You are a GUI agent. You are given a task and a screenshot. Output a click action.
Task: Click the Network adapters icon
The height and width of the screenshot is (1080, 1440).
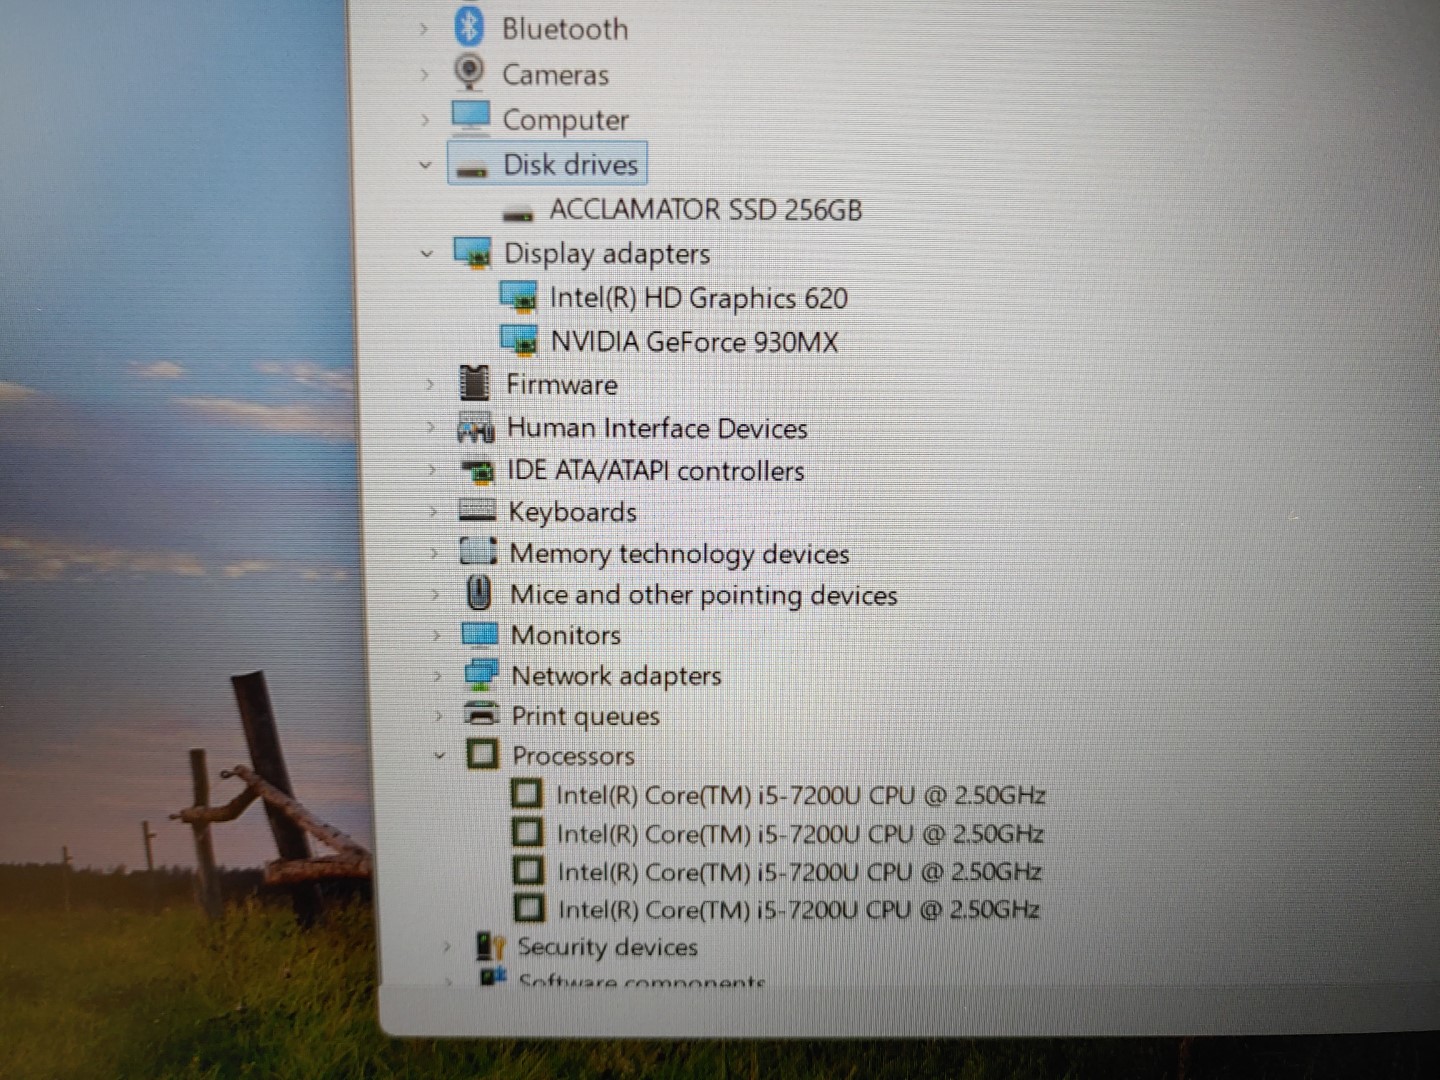point(481,674)
